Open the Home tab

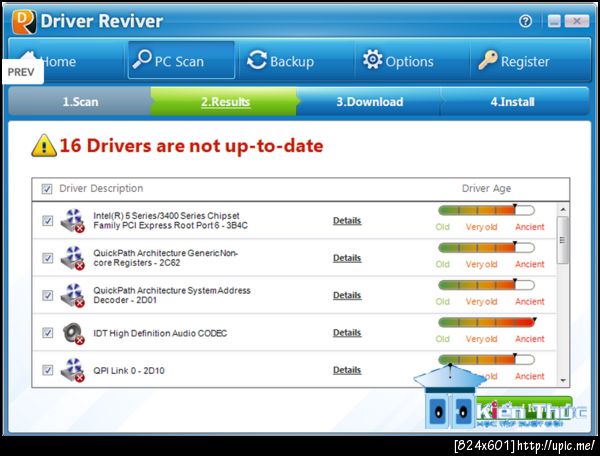click(67, 60)
